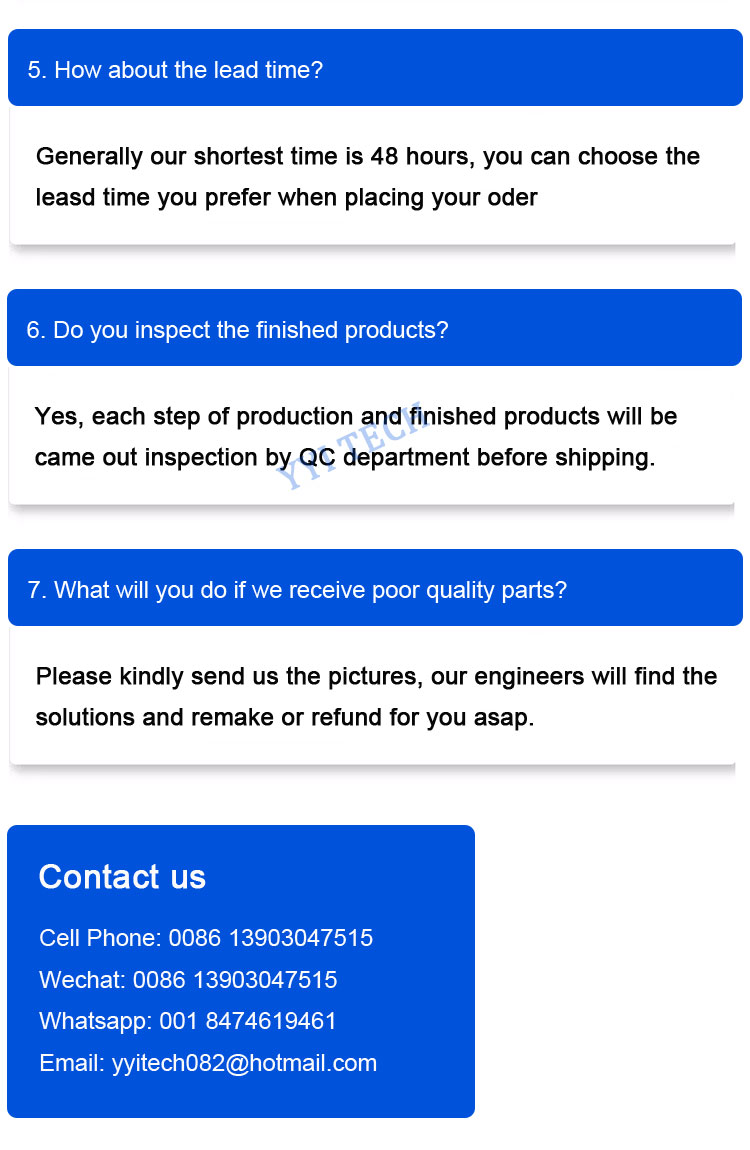Click the Contact us heading
The height and width of the screenshot is (1150, 750).
click(122, 877)
